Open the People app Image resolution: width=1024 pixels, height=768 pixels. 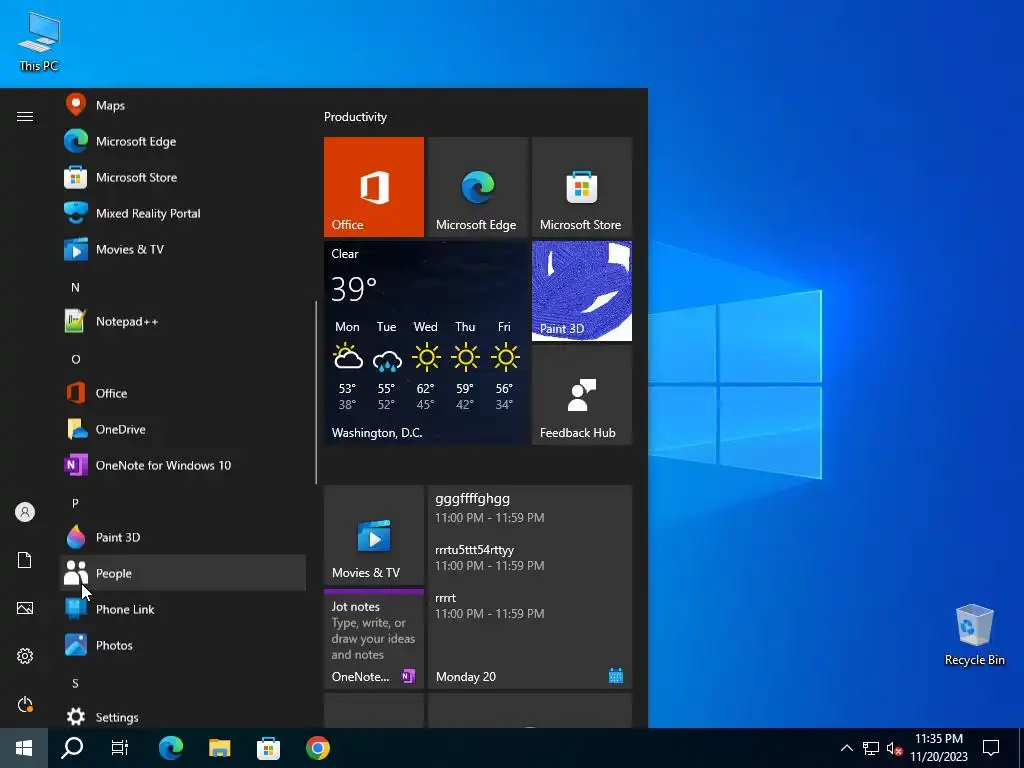(183, 573)
